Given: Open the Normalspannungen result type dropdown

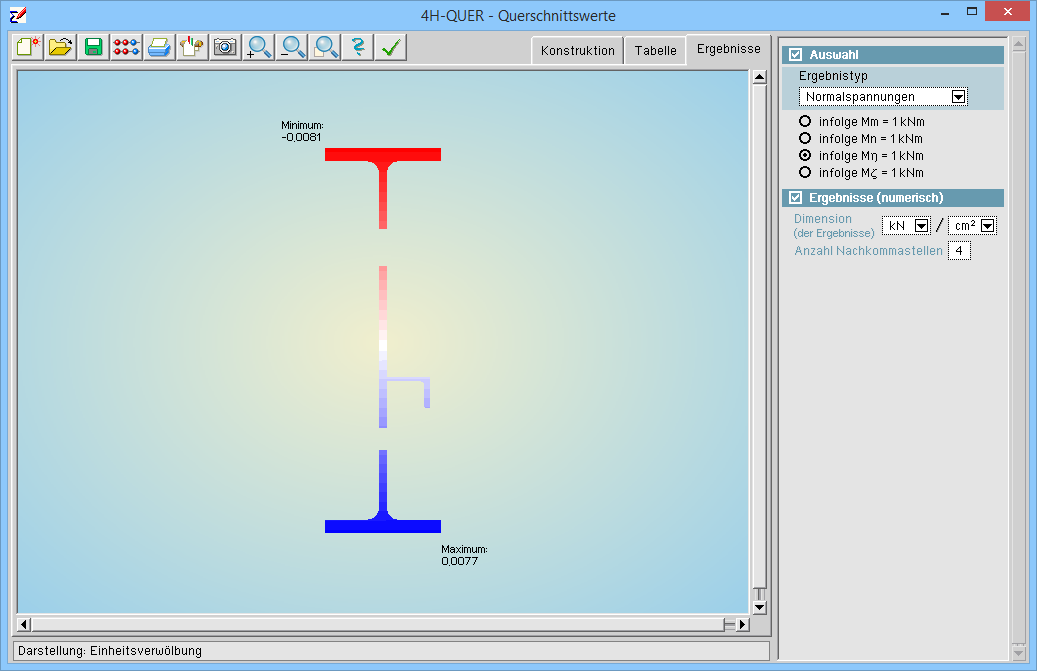Looking at the screenshot, I should 958,97.
